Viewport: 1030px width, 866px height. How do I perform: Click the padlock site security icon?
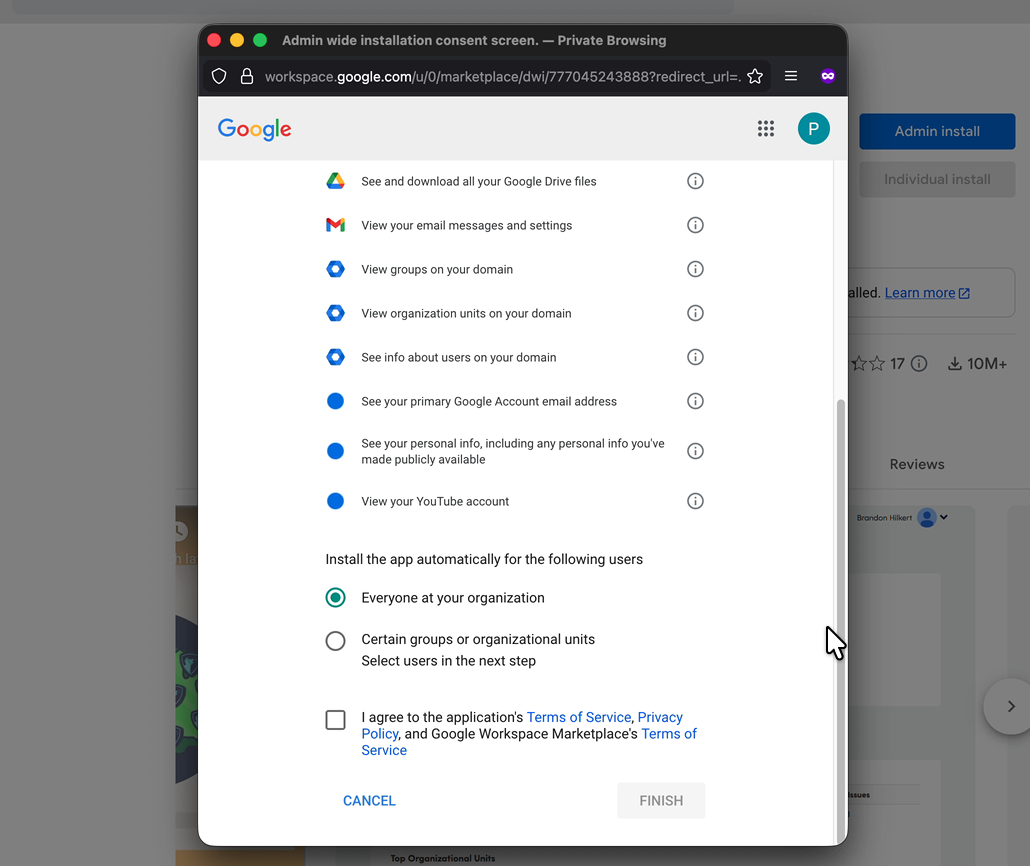(247, 77)
